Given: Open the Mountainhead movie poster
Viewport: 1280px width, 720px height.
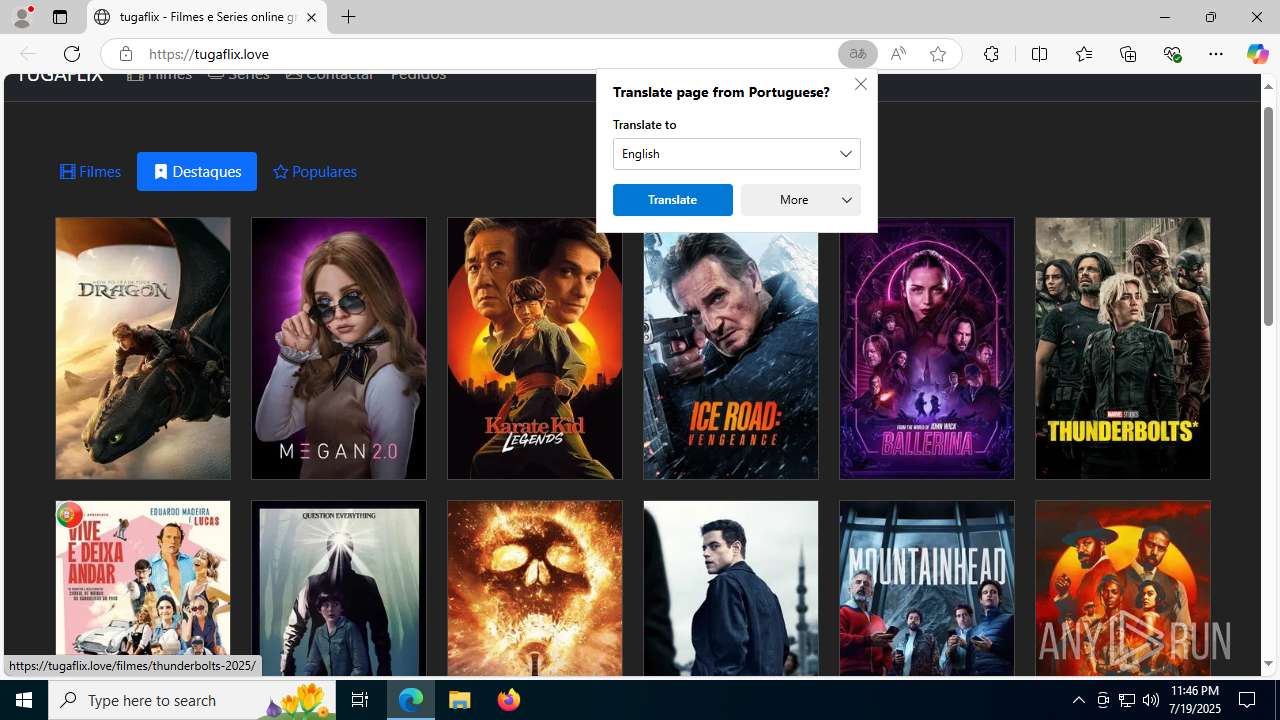Looking at the screenshot, I should (927, 589).
